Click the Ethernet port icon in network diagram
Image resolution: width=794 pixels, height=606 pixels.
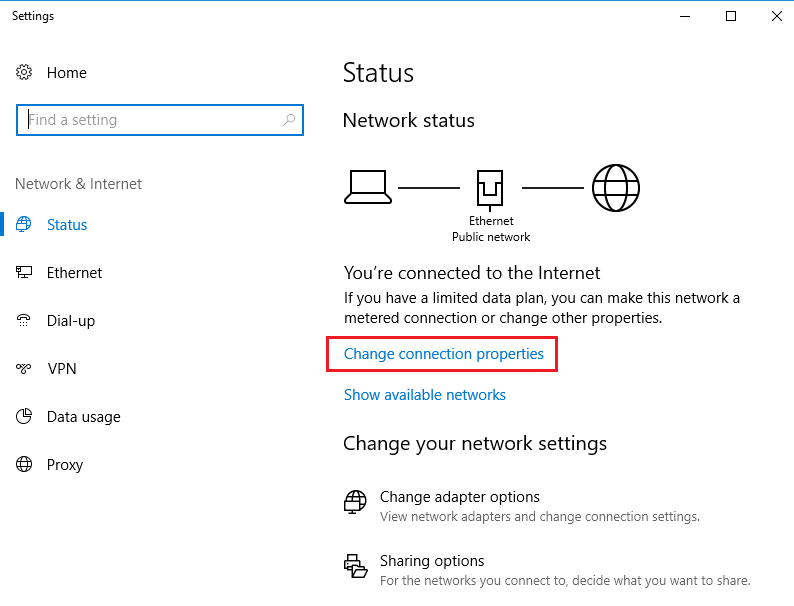tap(490, 187)
